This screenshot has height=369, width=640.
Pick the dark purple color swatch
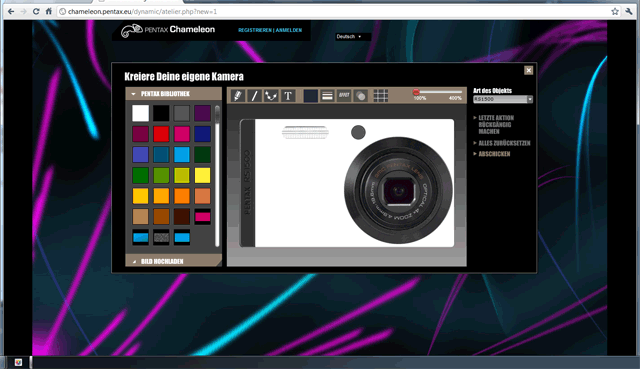point(202,113)
